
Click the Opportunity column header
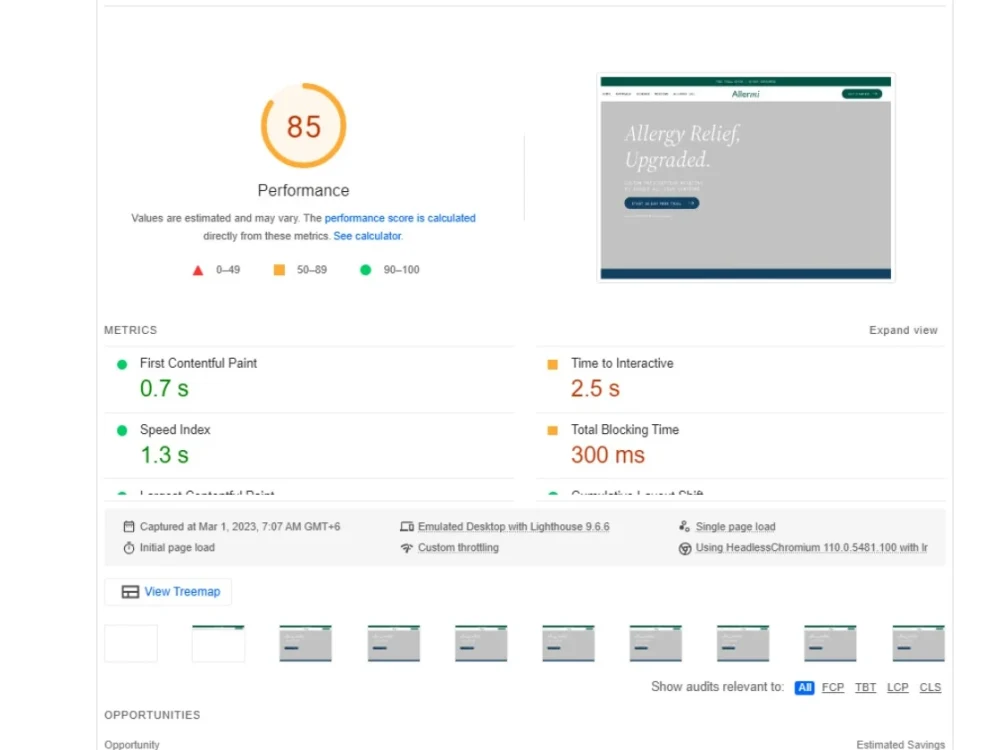click(131, 744)
